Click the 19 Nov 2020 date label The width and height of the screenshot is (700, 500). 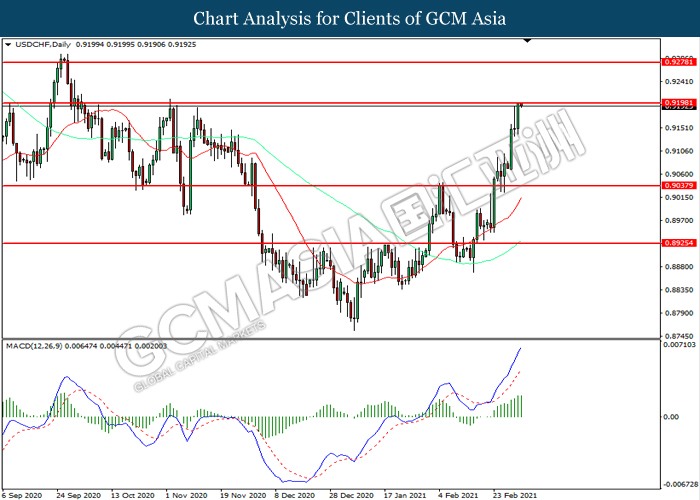(242, 495)
